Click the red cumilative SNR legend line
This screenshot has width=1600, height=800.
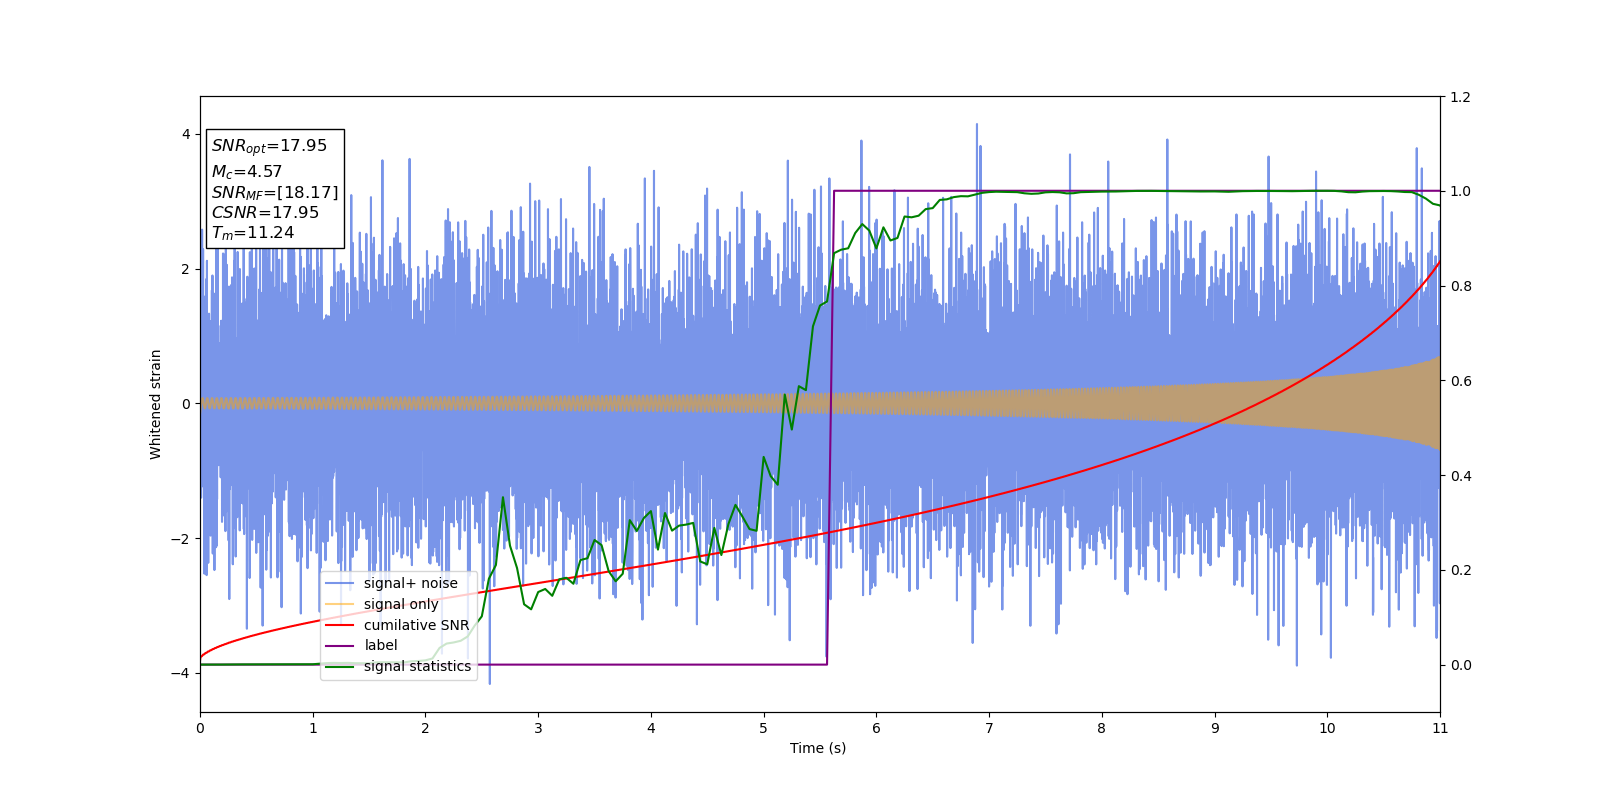(x=340, y=625)
